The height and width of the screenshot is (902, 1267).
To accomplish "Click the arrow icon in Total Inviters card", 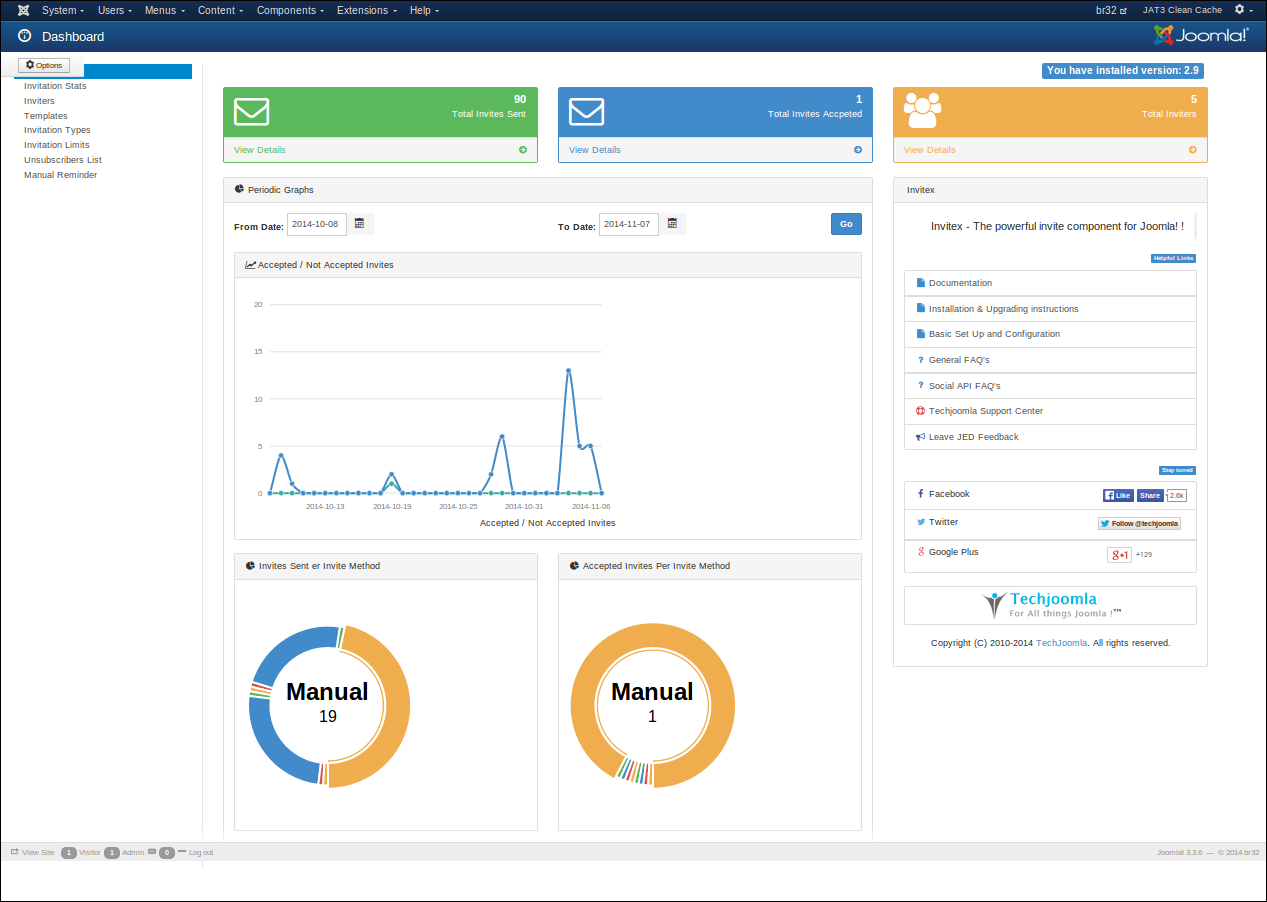I will [1192, 150].
